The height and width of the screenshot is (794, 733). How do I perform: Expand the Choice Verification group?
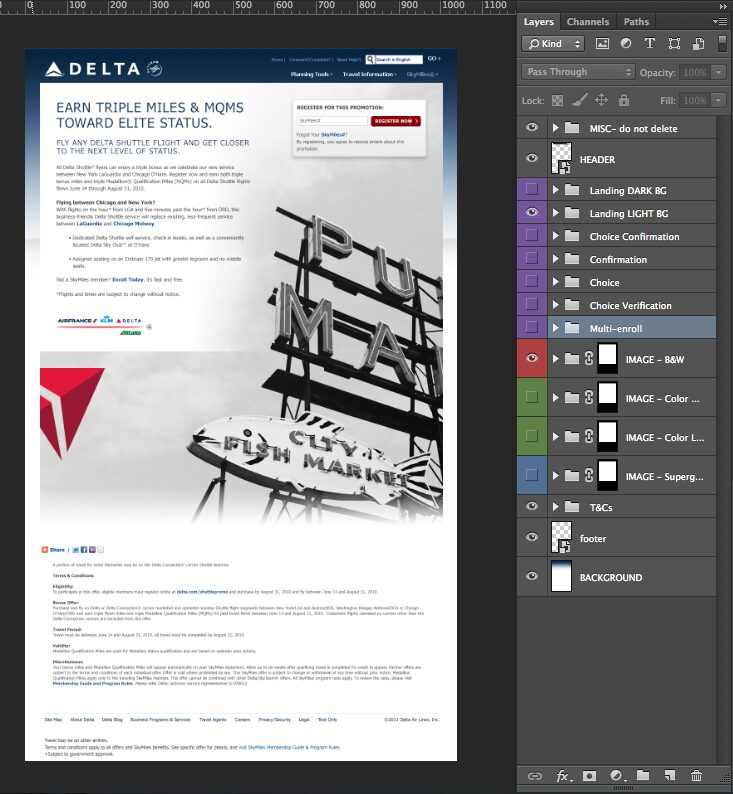click(x=556, y=304)
